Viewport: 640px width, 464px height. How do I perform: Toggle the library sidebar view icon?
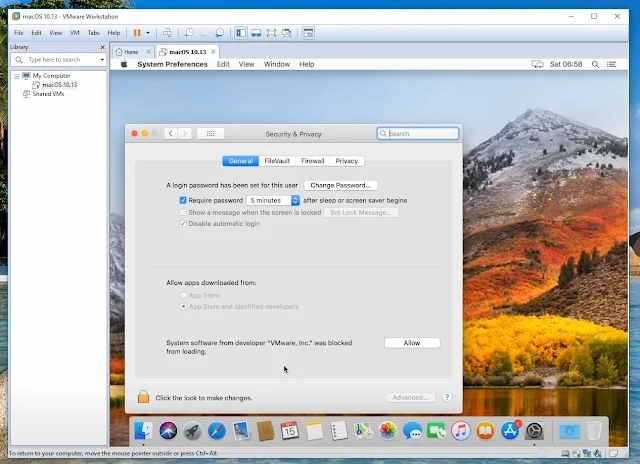(241, 33)
